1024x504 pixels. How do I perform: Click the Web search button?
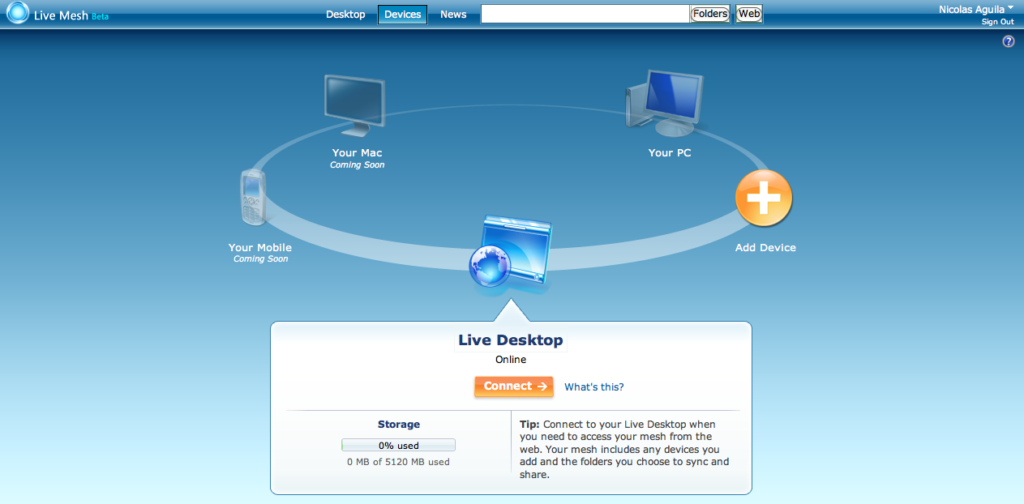[749, 14]
